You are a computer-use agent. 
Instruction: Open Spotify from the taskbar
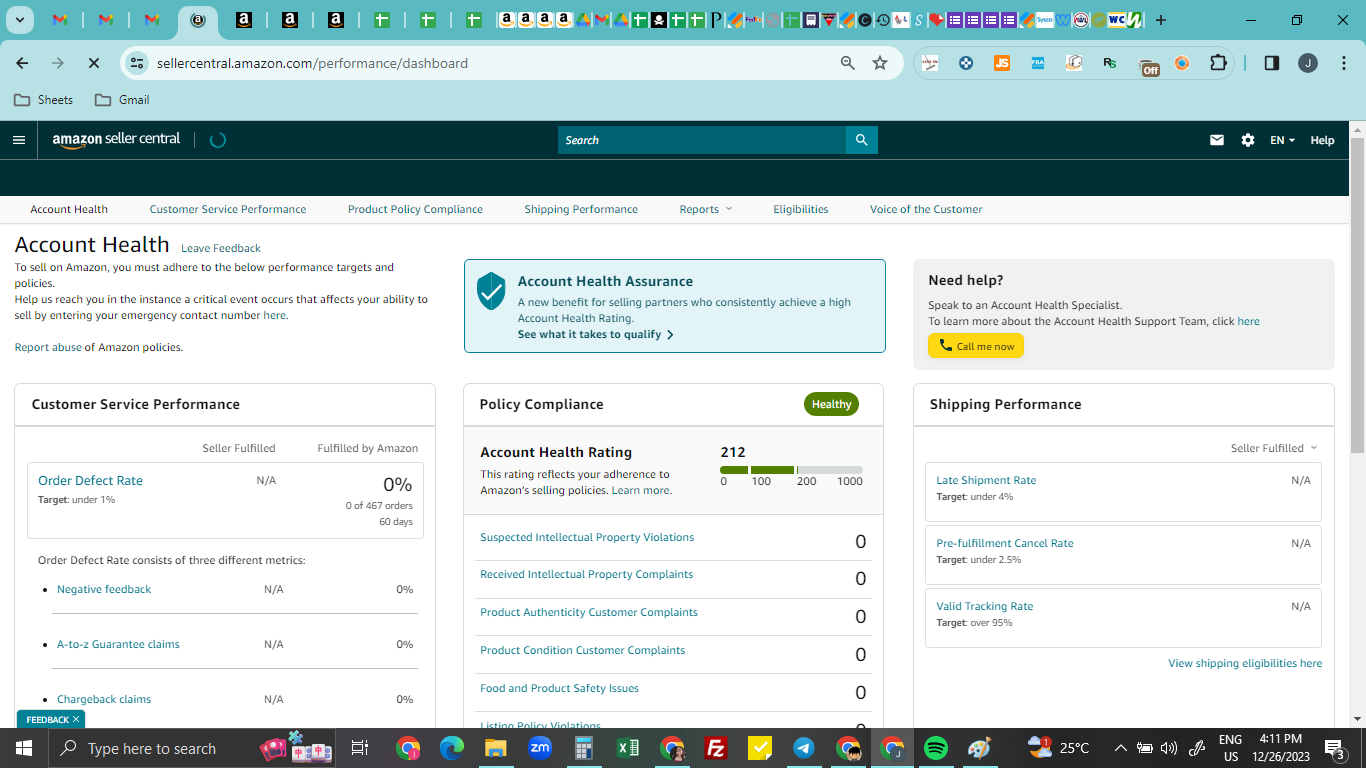935,748
